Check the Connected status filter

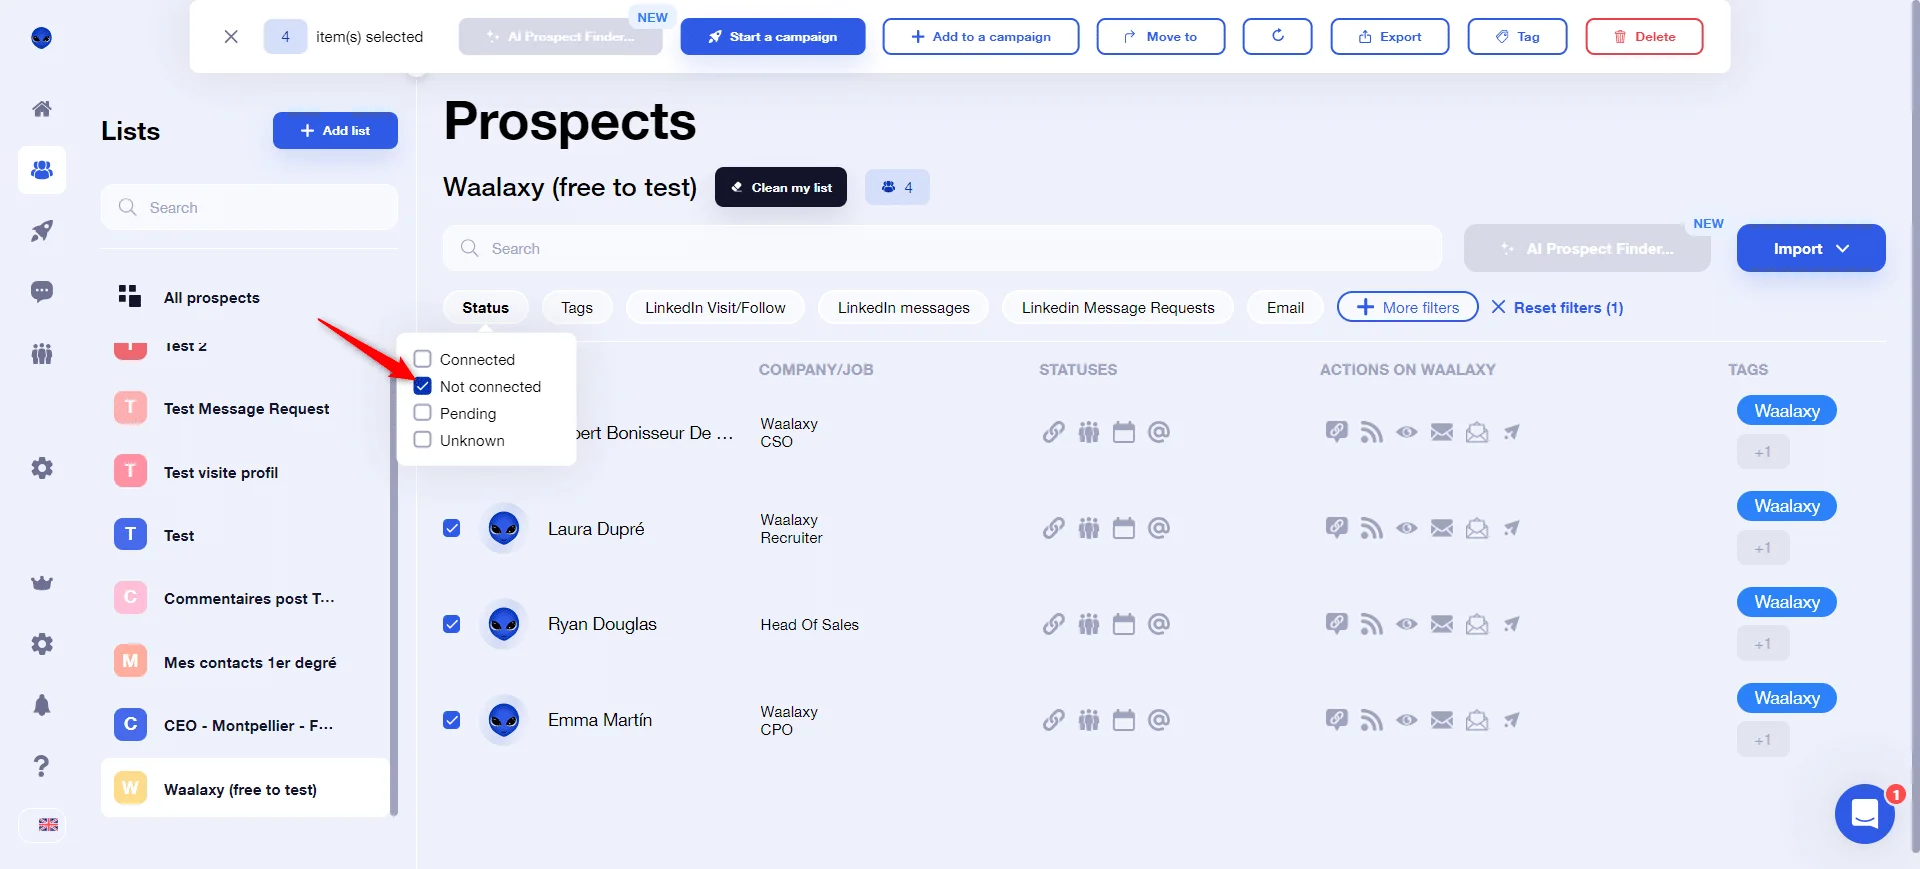tap(423, 359)
